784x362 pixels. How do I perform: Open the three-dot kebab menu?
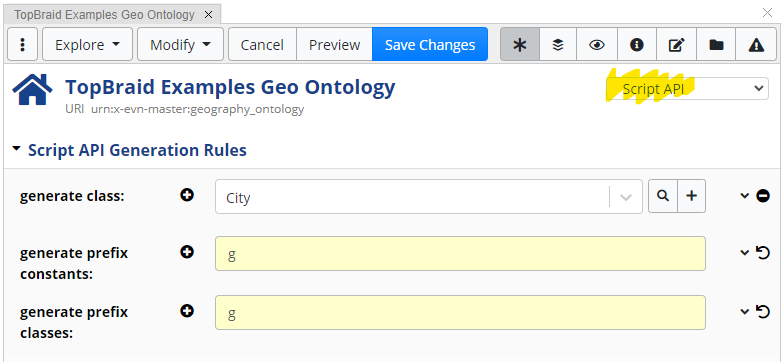pyautogui.click(x=22, y=44)
